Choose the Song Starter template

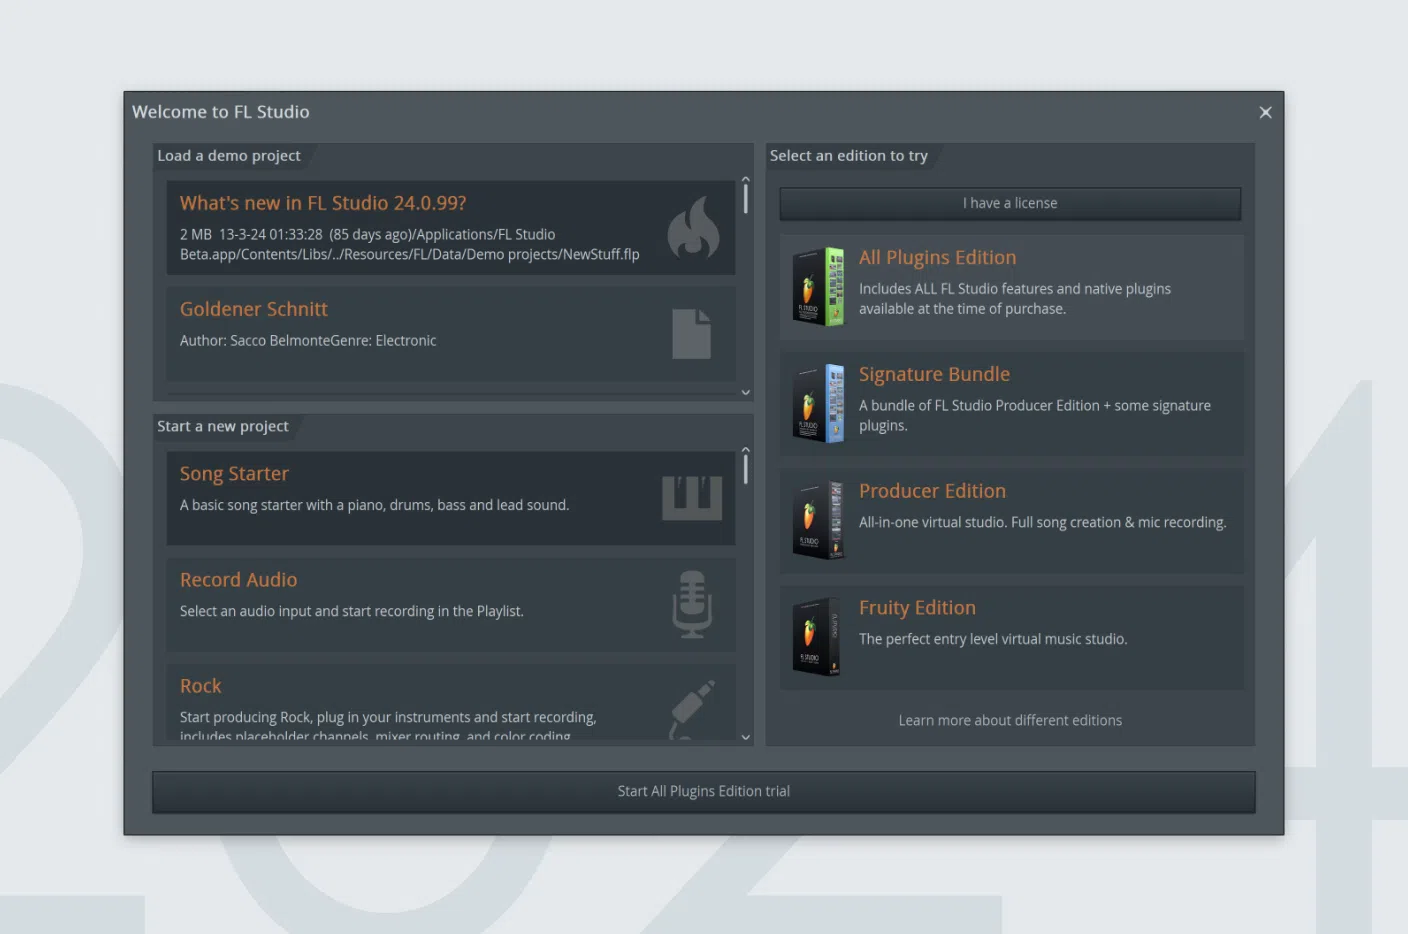click(x=451, y=498)
